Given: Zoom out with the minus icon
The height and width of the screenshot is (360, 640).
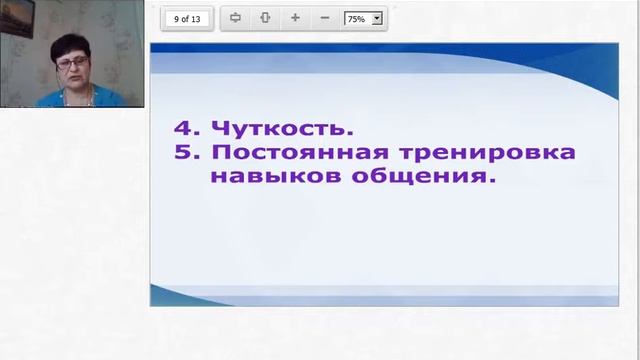Looking at the screenshot, I should point(325,18).
